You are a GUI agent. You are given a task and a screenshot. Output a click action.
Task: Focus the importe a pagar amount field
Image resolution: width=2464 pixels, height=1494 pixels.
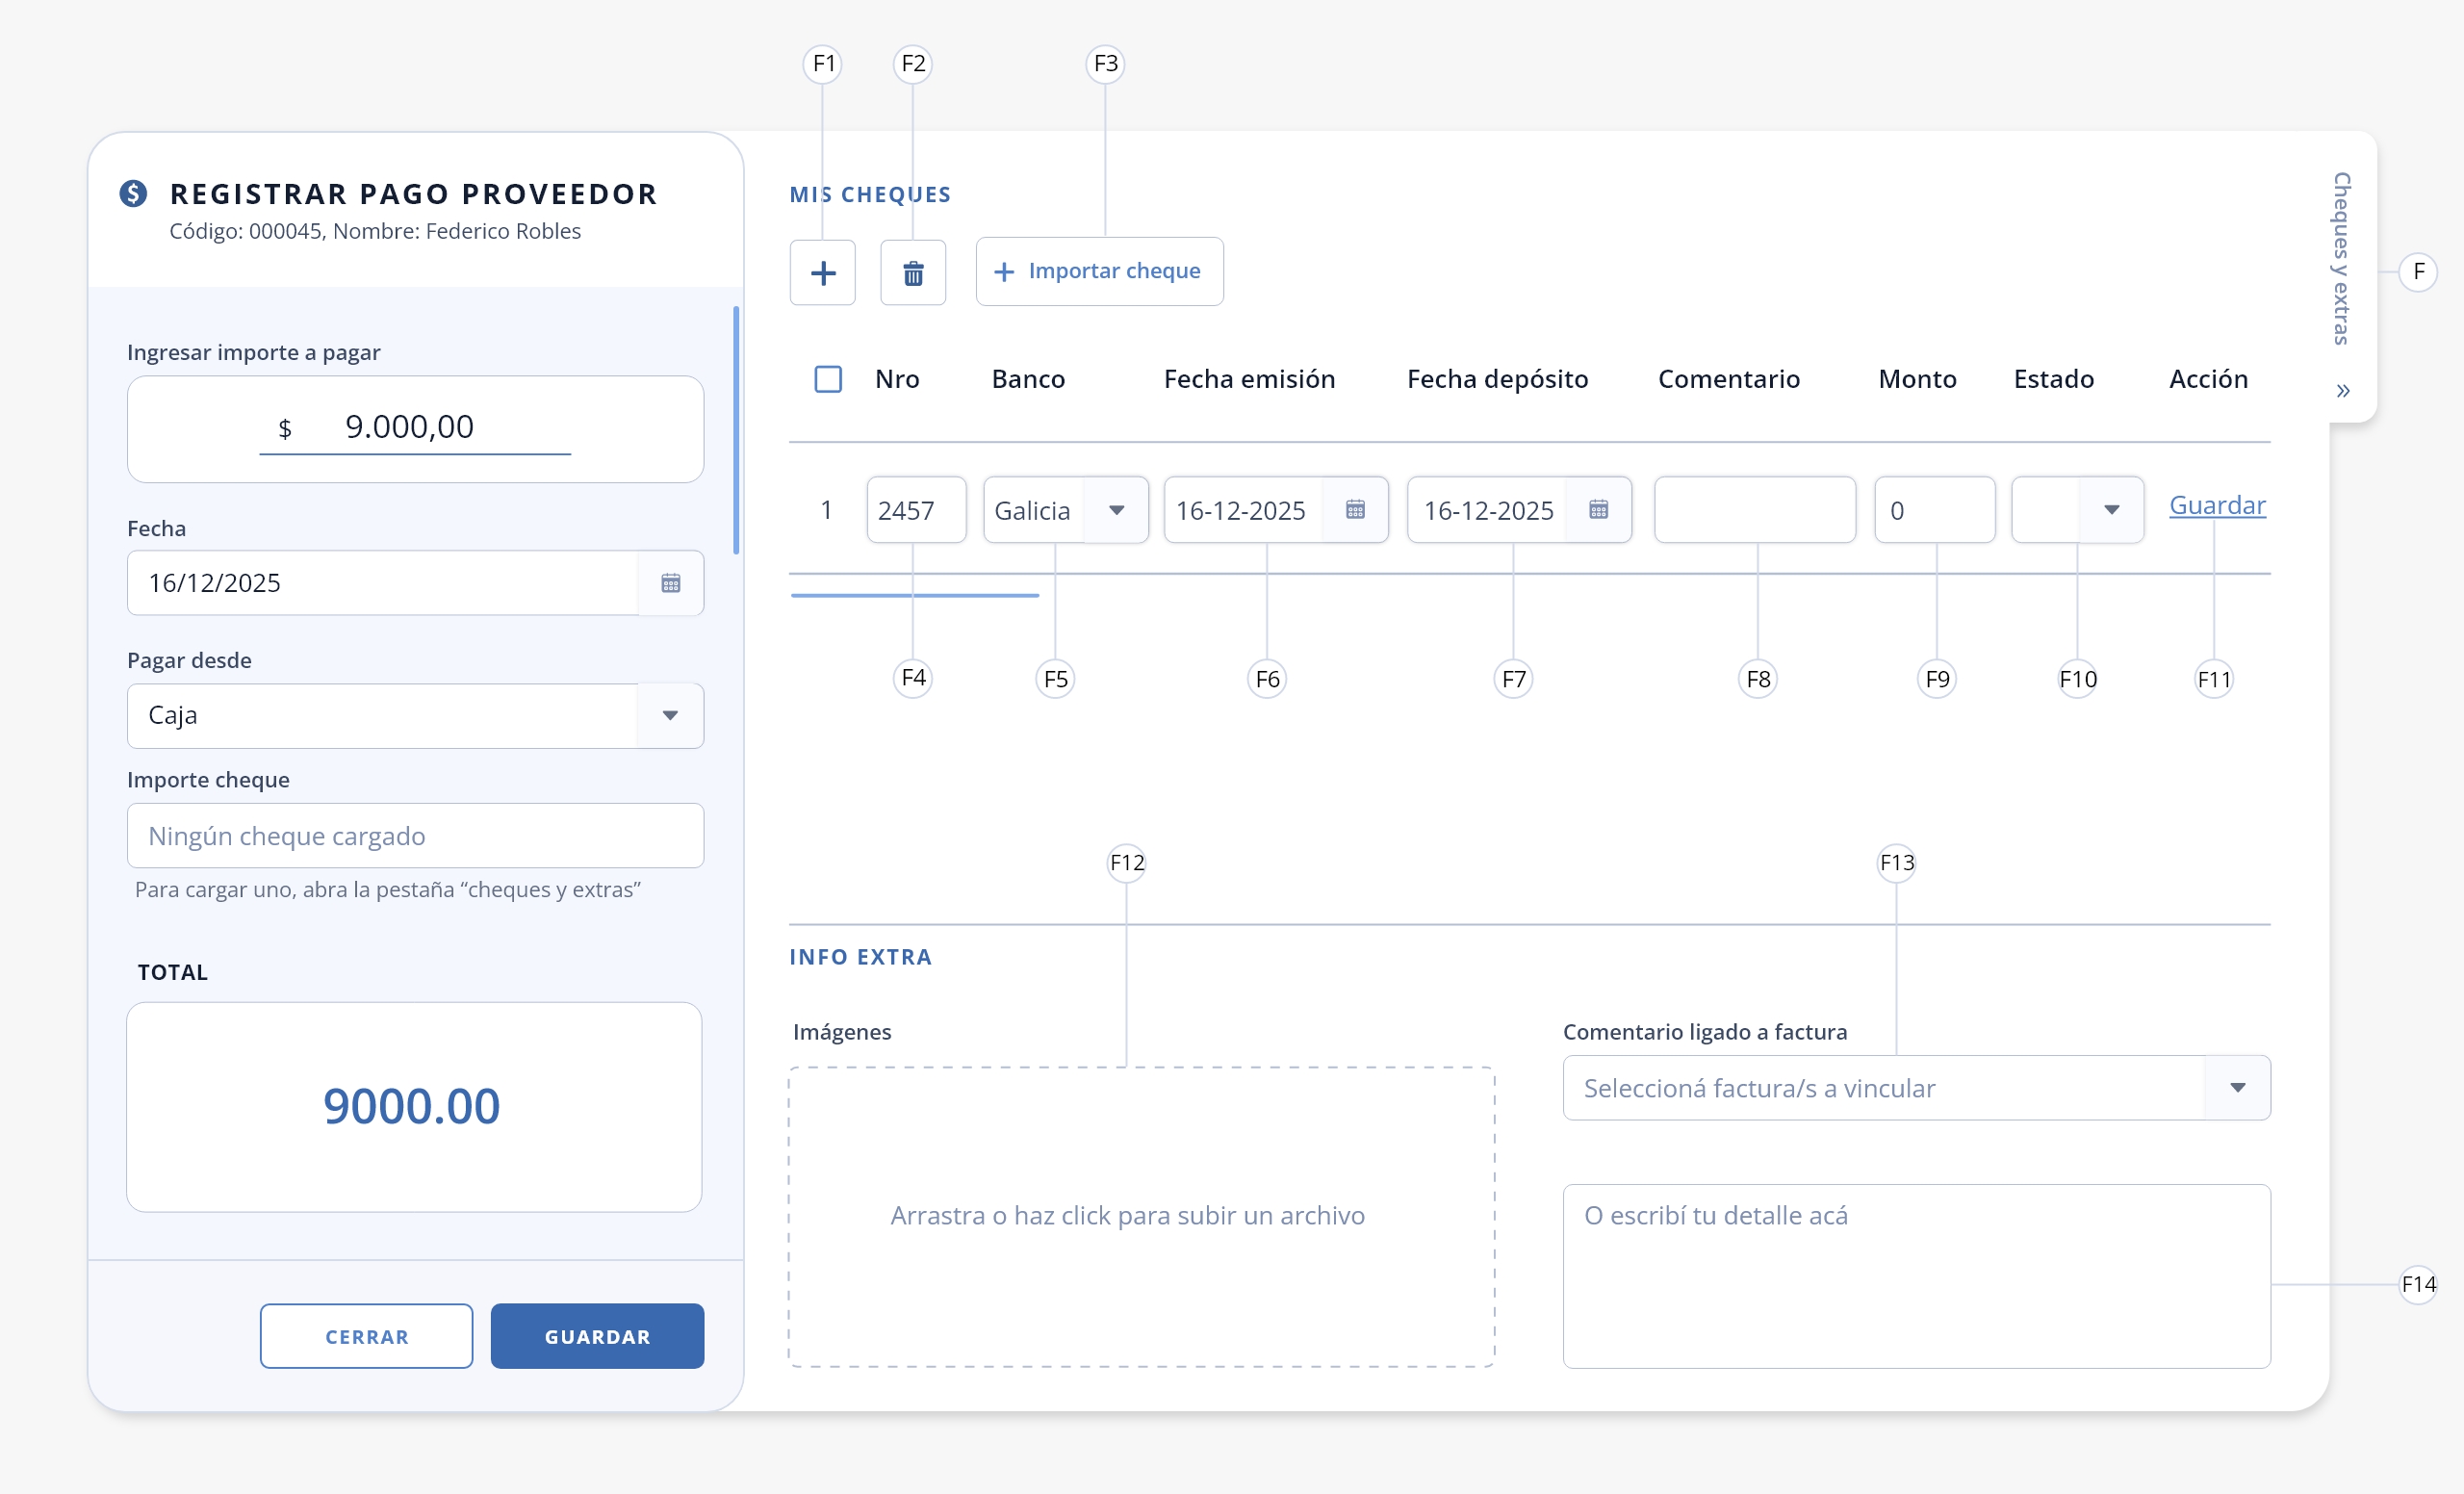415,428
